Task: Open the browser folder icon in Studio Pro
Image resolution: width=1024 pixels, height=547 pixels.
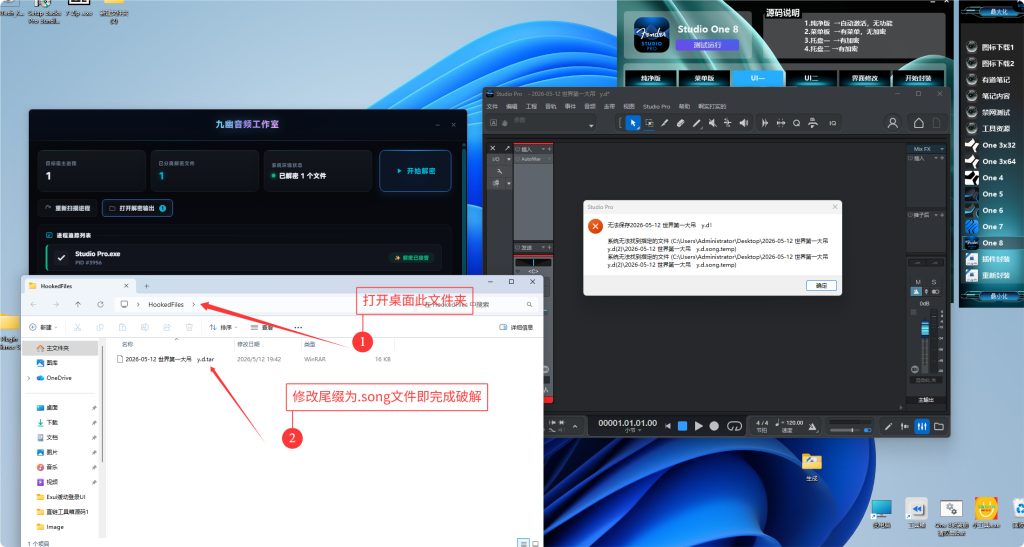Action: click(938, 426)
